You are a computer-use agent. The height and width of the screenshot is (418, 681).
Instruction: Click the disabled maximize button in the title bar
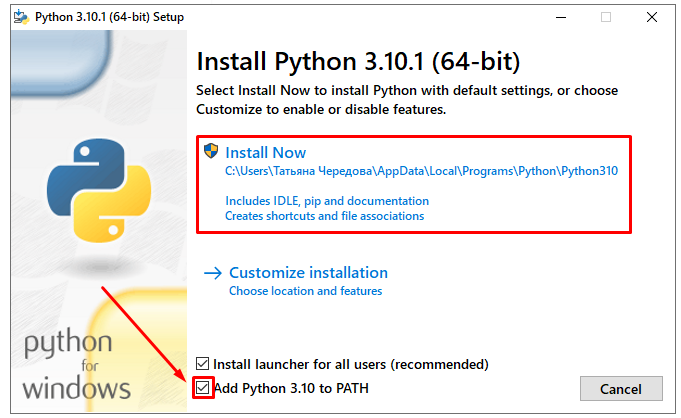pos(606,17)
